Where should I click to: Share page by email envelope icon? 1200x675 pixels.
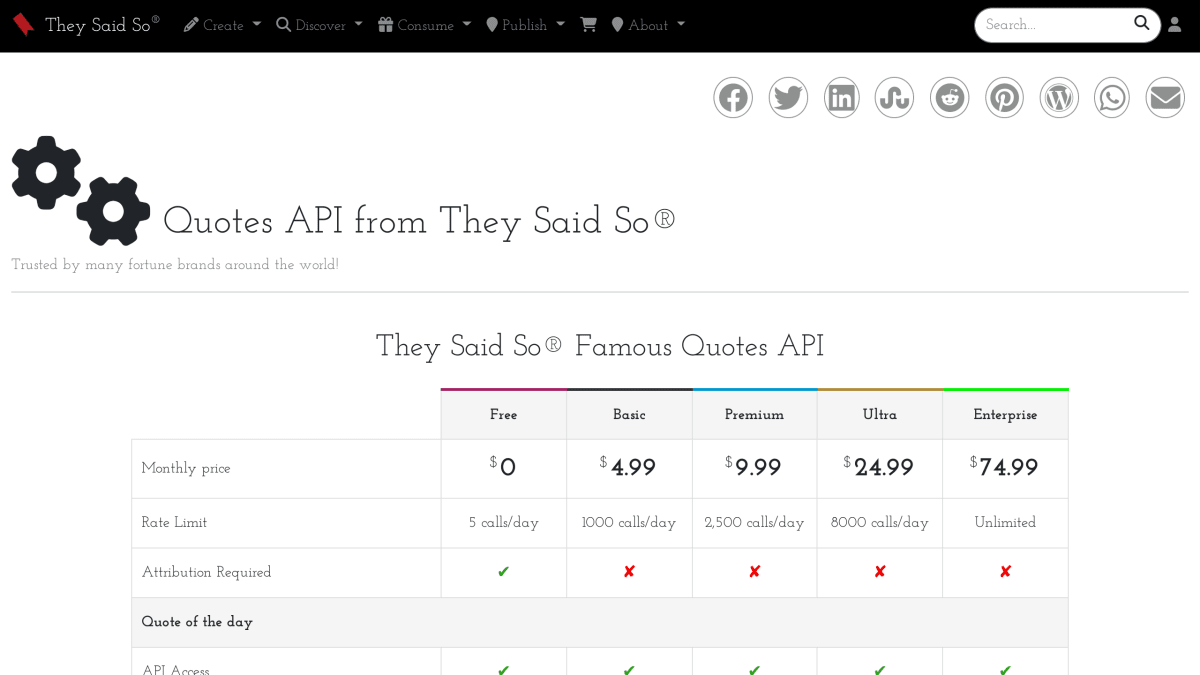click(1165, 98)
